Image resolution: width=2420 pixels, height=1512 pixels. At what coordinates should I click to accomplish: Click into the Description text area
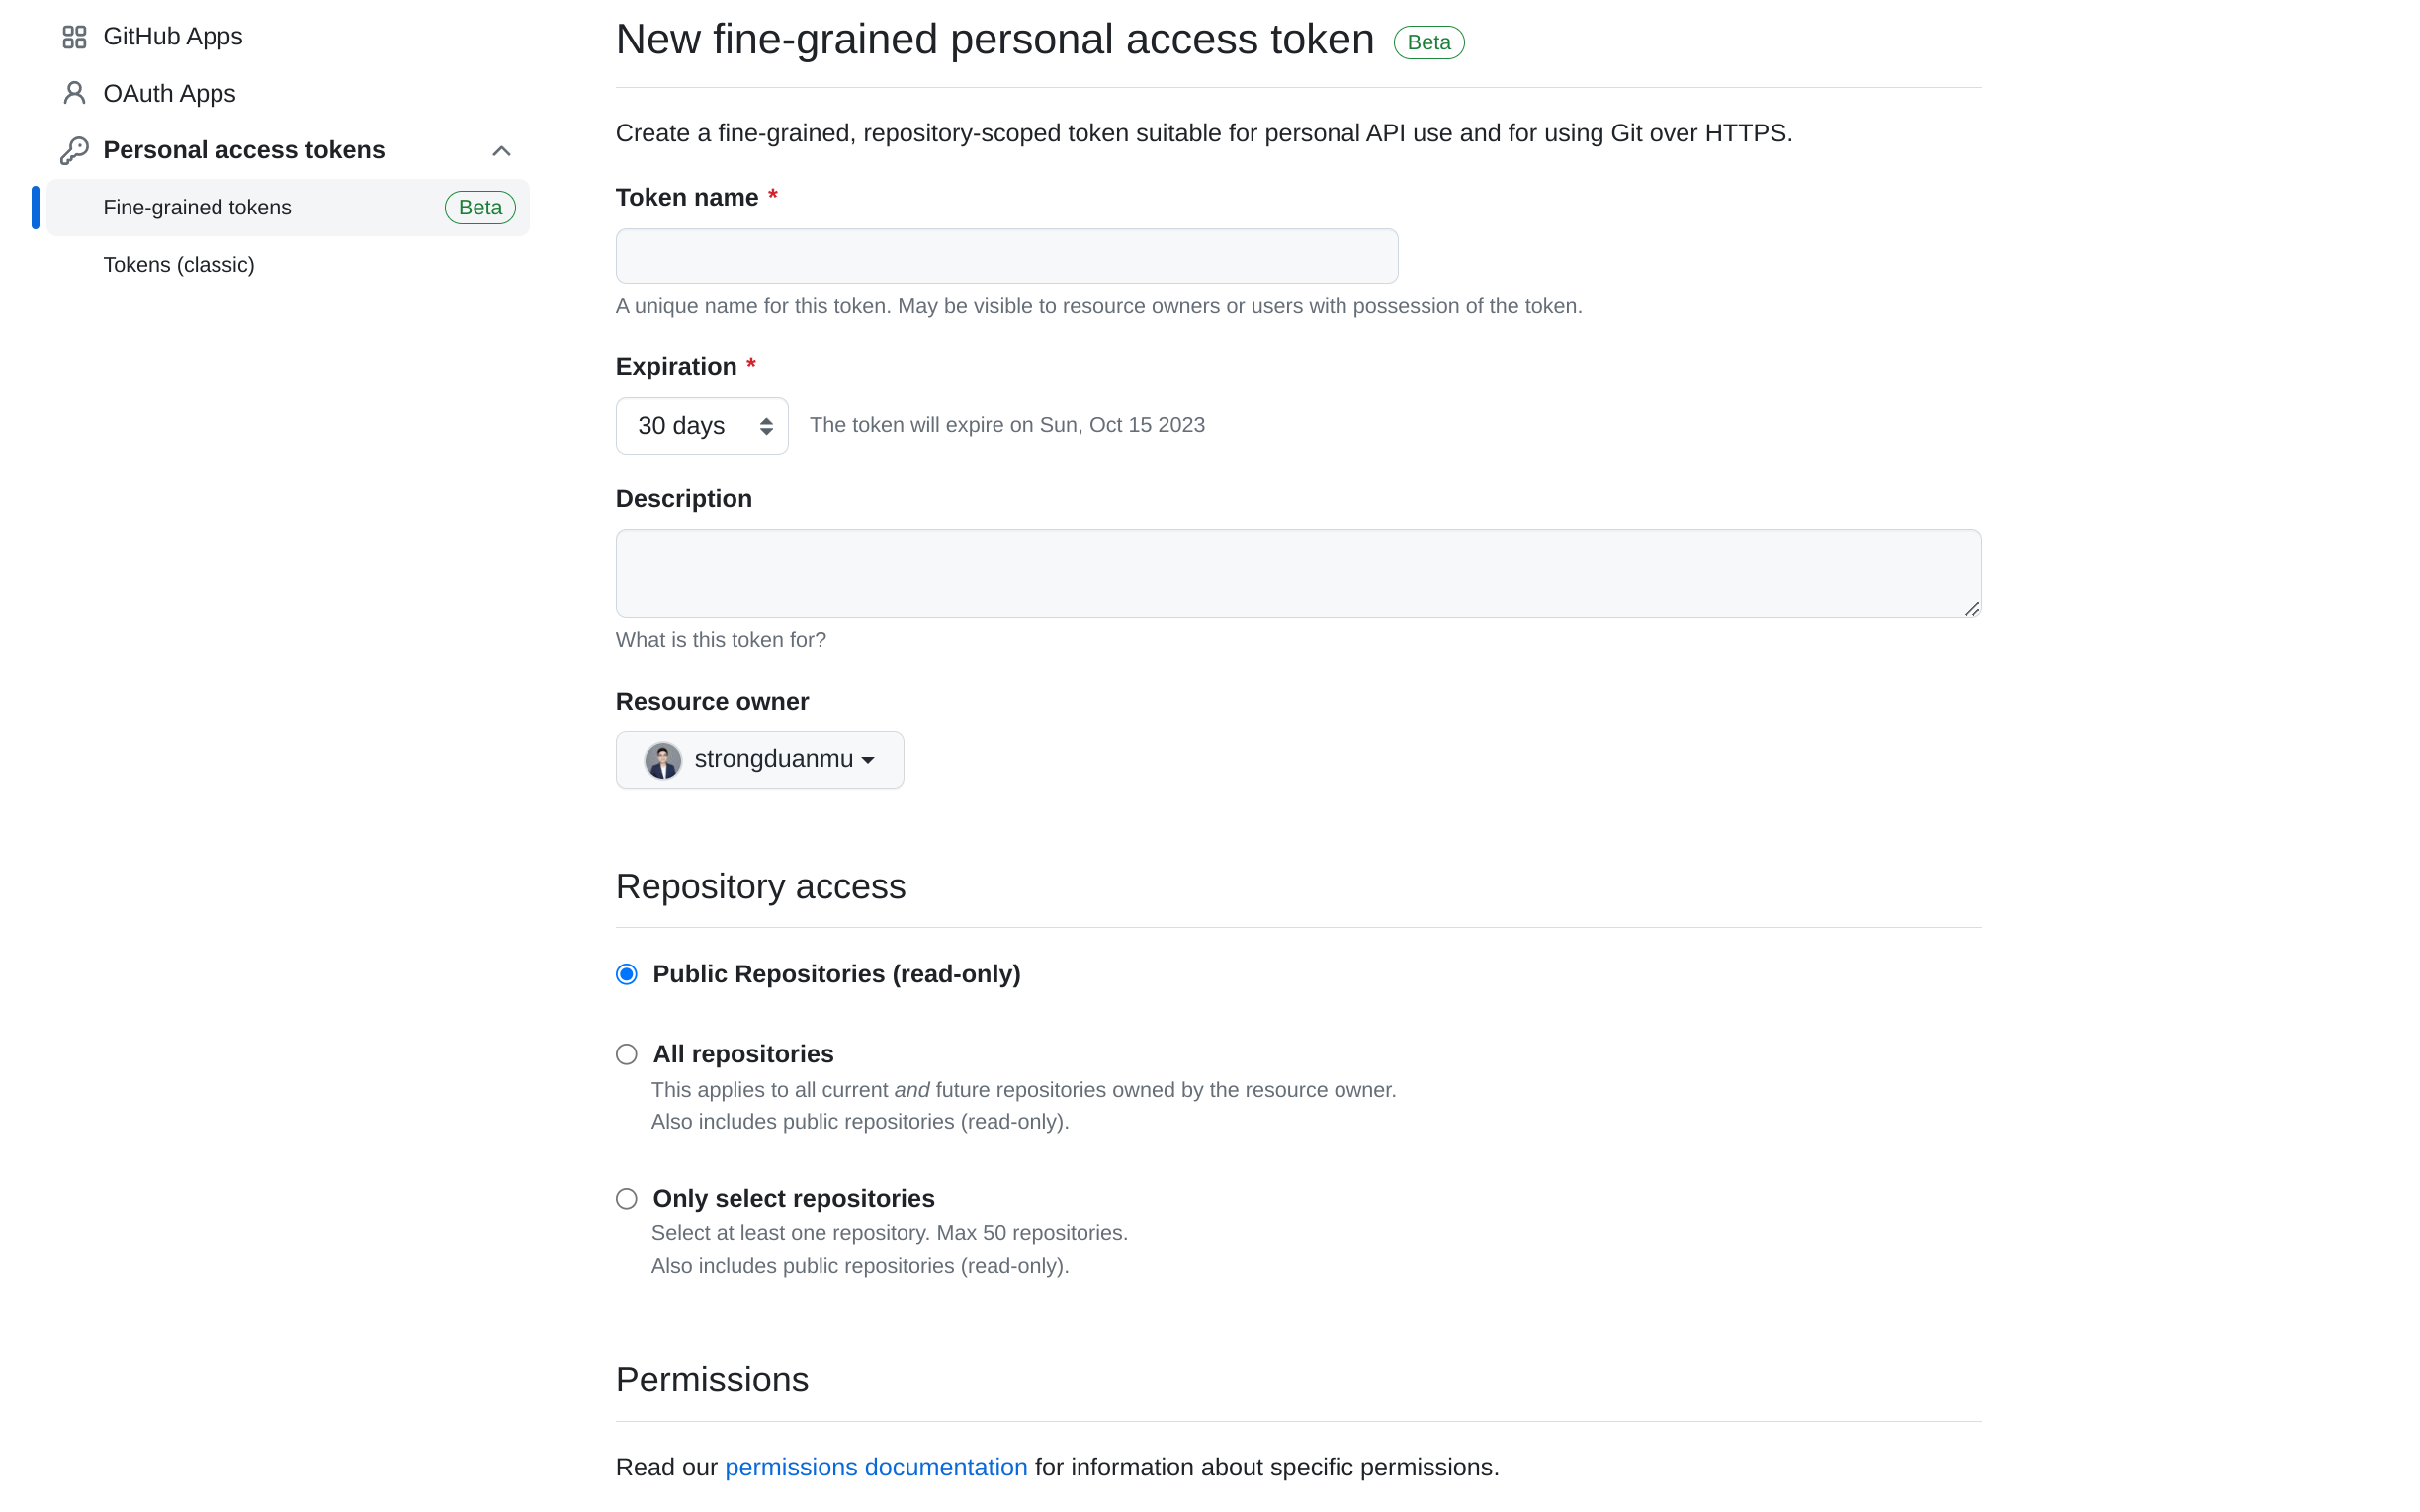(x=1297, y=572)
